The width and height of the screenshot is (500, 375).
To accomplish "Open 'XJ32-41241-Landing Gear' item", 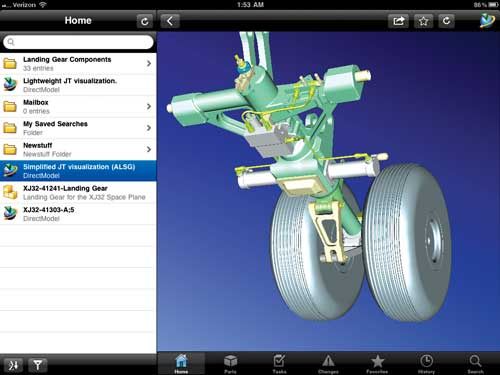I will 78,192.
